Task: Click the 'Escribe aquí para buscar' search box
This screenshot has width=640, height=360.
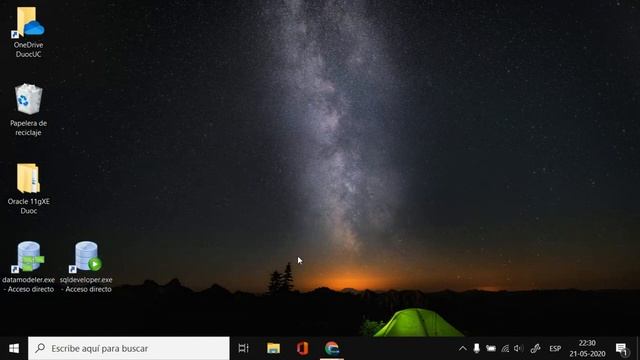Action: point(129,348)
